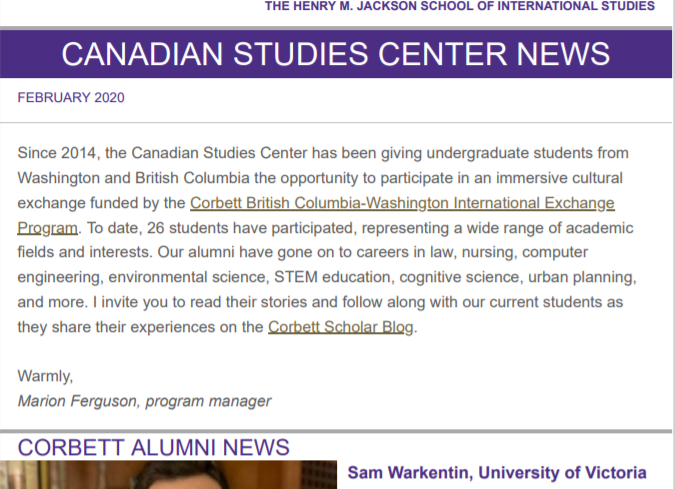Click "Washington and British Columbia" in the paragraph

[133, 178]
